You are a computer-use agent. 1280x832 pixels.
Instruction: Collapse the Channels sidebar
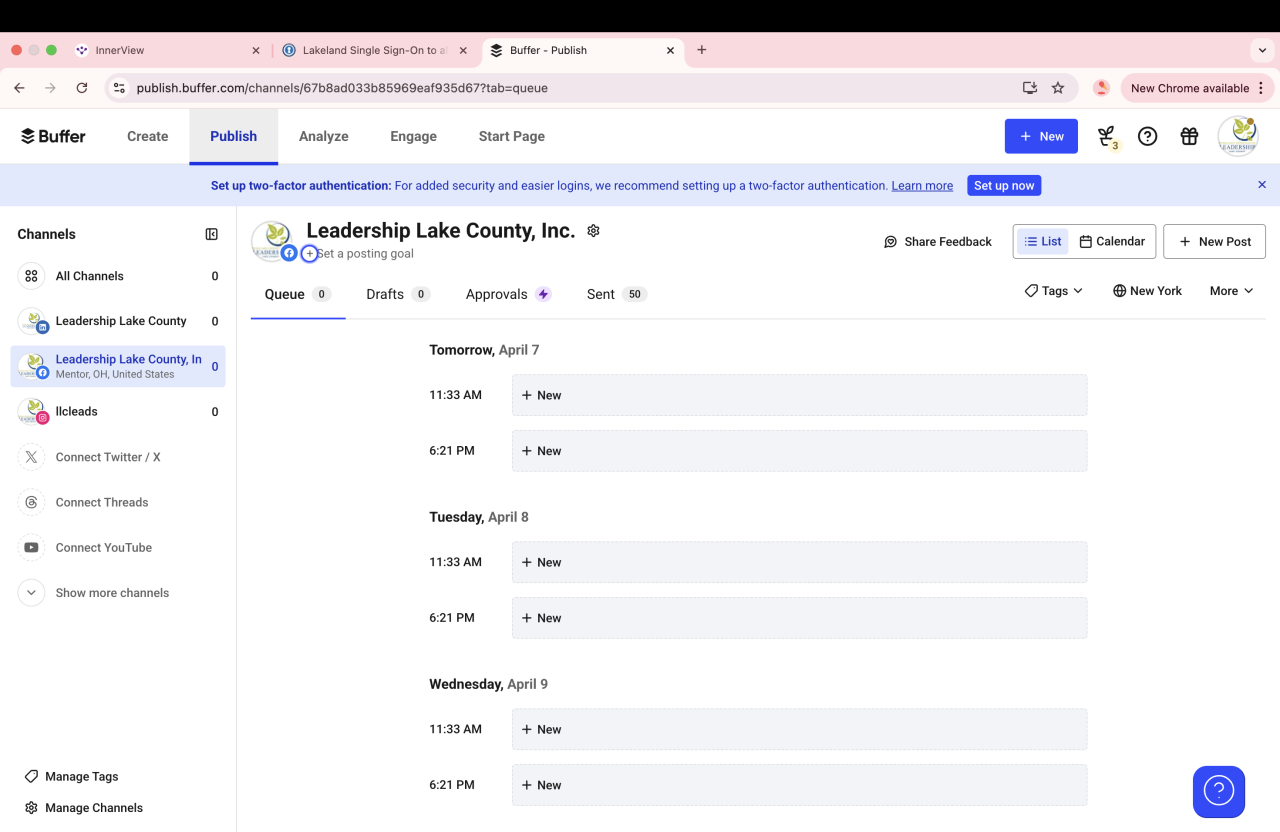[212, 234]
